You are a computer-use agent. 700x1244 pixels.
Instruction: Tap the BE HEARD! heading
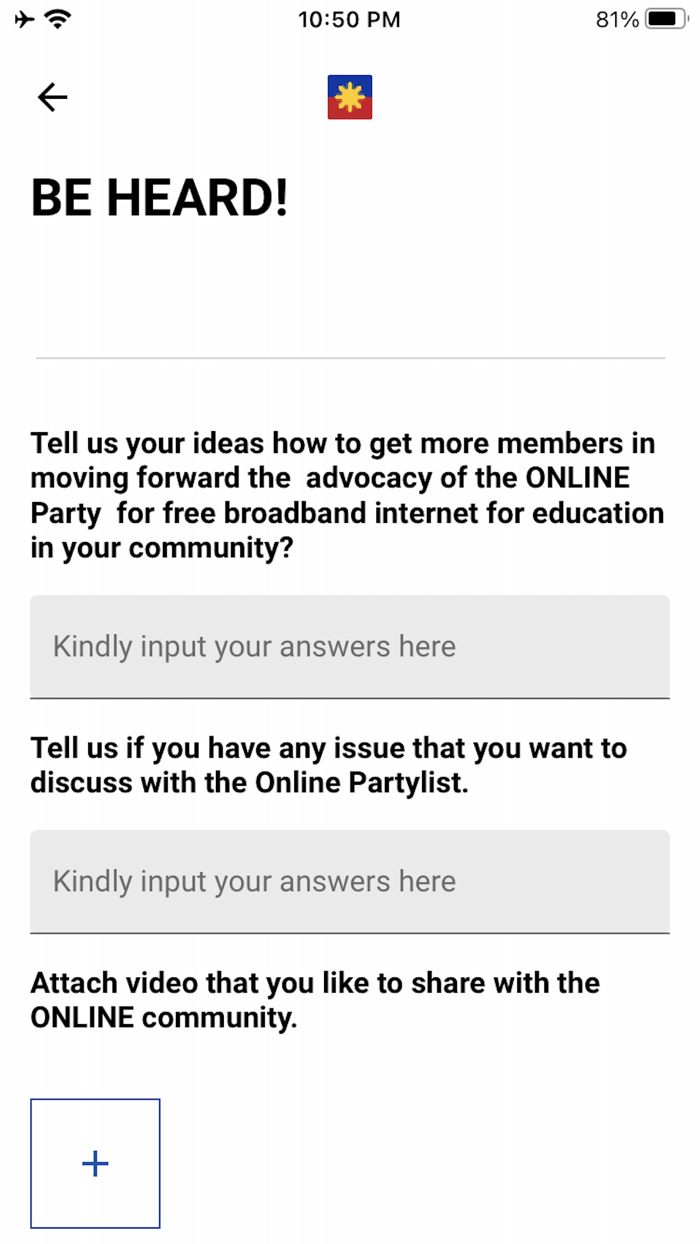160,197
